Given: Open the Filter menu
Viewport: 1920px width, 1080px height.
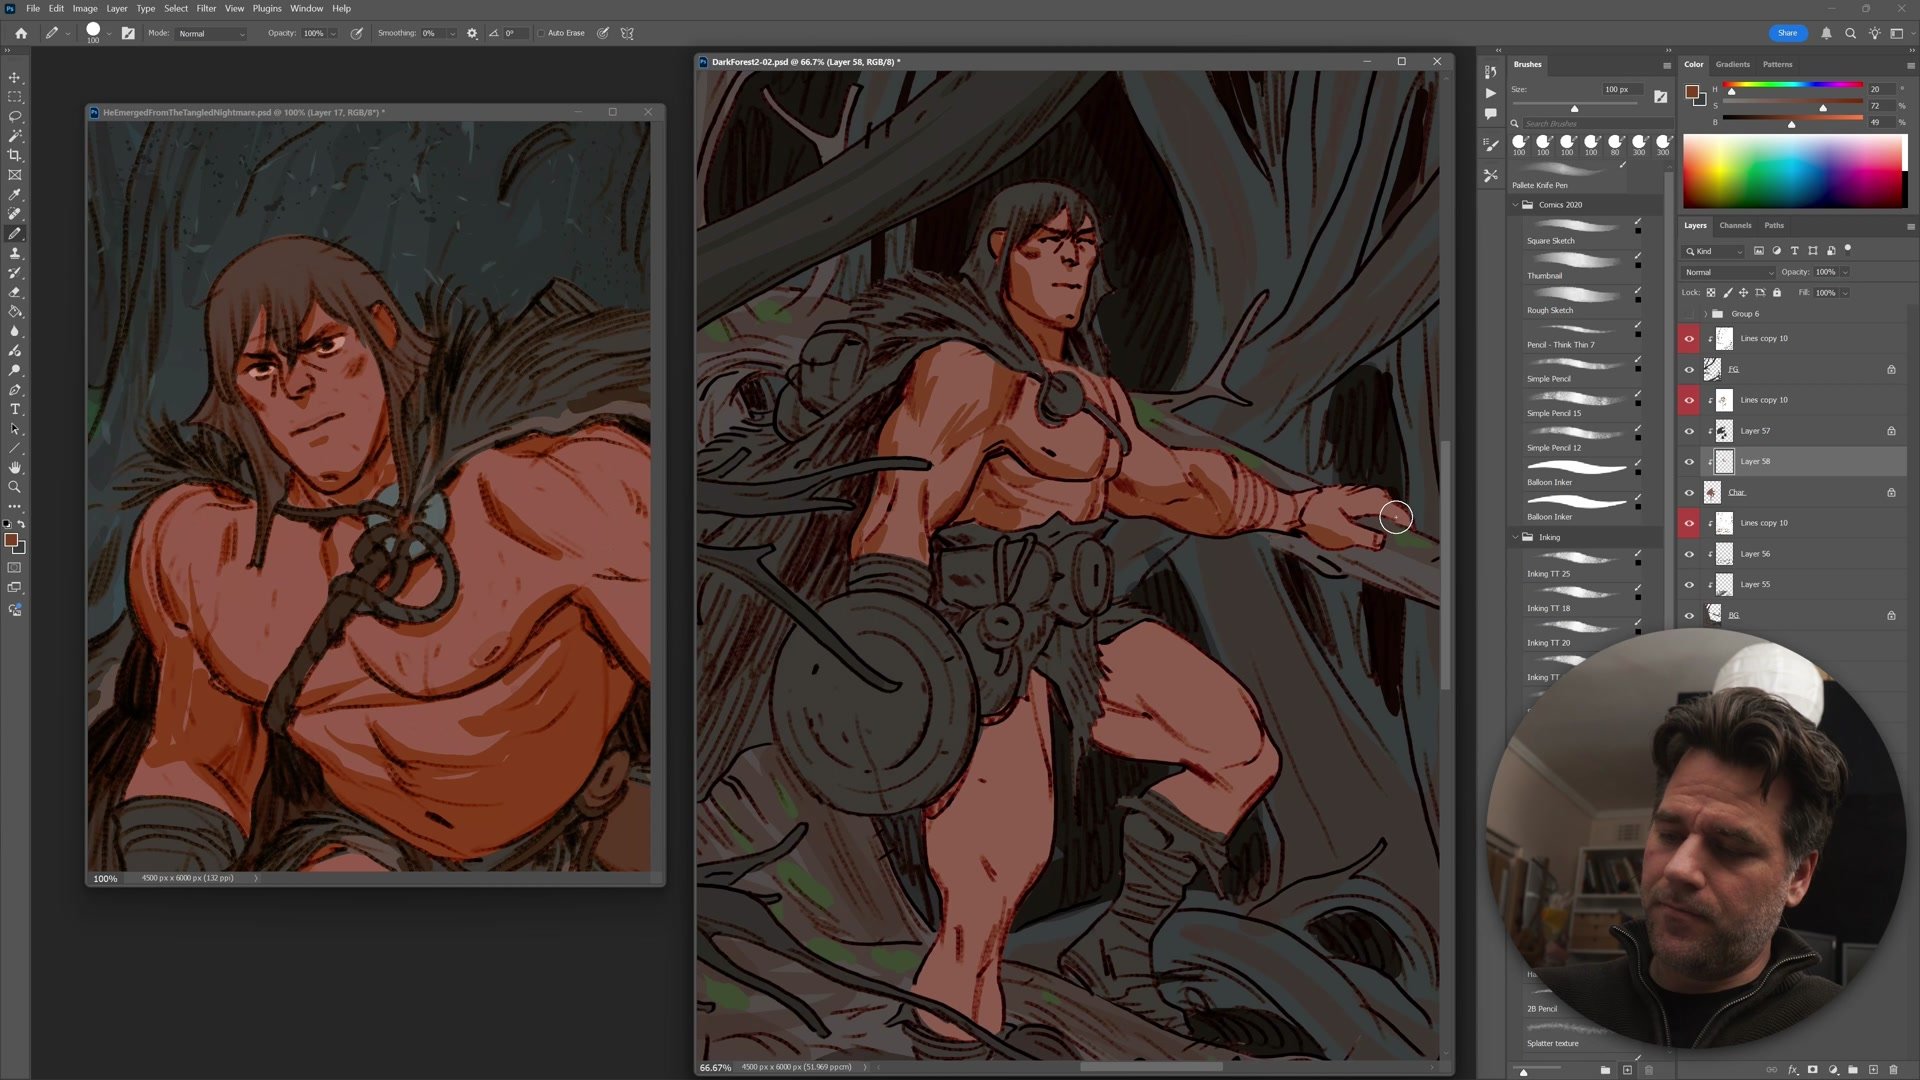Looking at the screenshot, I should [206, 8].
